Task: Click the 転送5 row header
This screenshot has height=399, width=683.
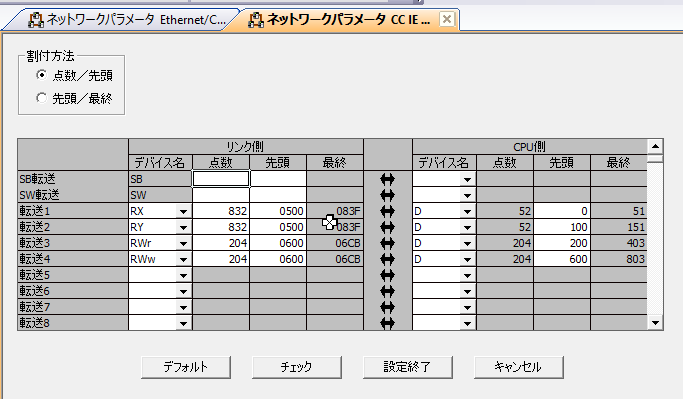Action: pos(73,275)
